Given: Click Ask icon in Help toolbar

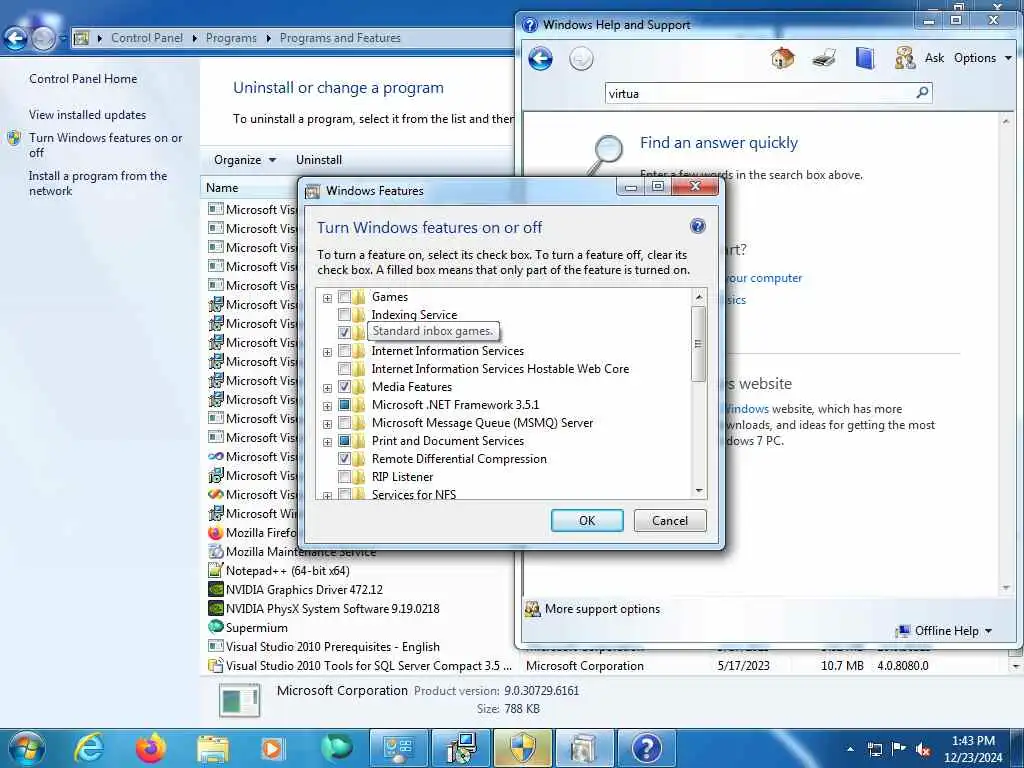Looking at the screenshot, I should [x=904, y=58].
